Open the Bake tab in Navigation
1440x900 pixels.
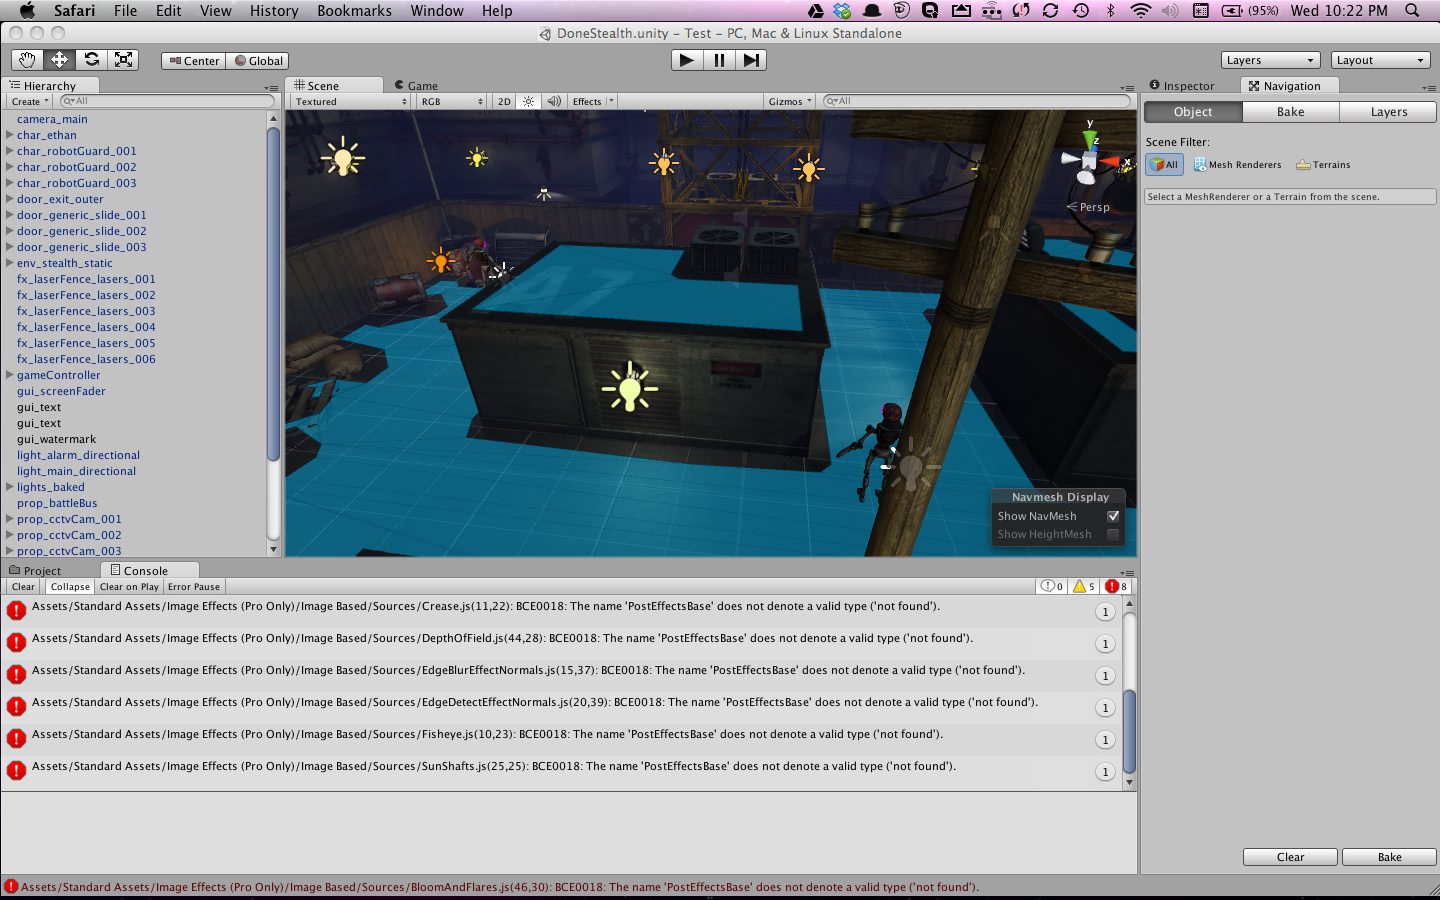1291,112
